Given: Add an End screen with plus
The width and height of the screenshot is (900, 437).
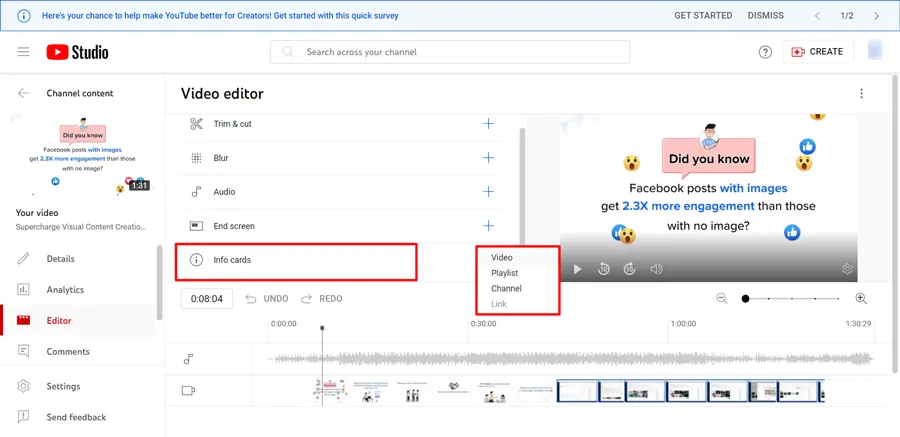Looking at the screenshot, I should [488, 226].
